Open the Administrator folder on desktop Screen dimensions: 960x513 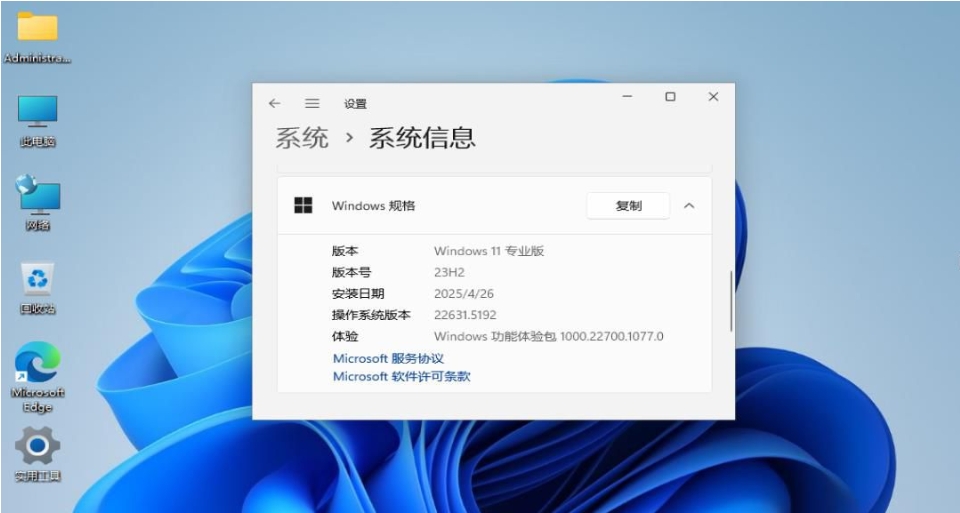coord(38,28)
